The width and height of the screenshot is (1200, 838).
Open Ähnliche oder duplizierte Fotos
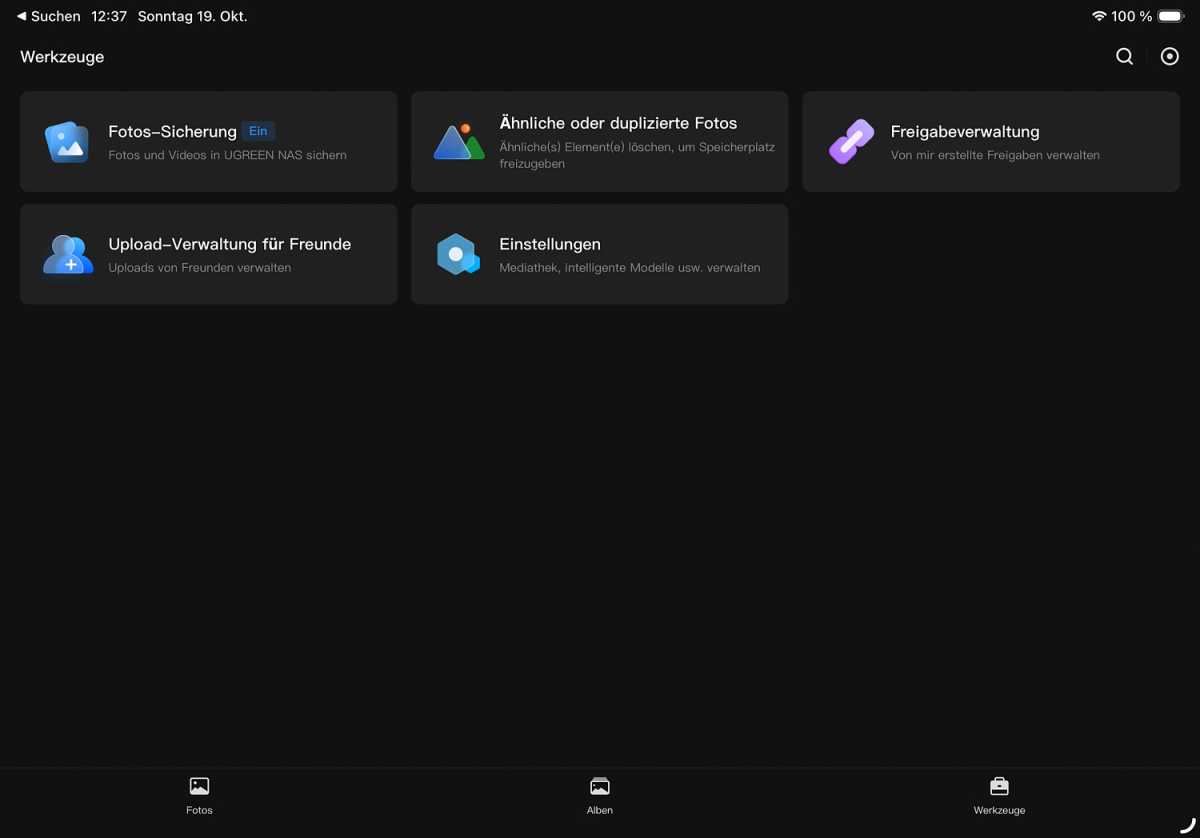(x=618, y=123)
